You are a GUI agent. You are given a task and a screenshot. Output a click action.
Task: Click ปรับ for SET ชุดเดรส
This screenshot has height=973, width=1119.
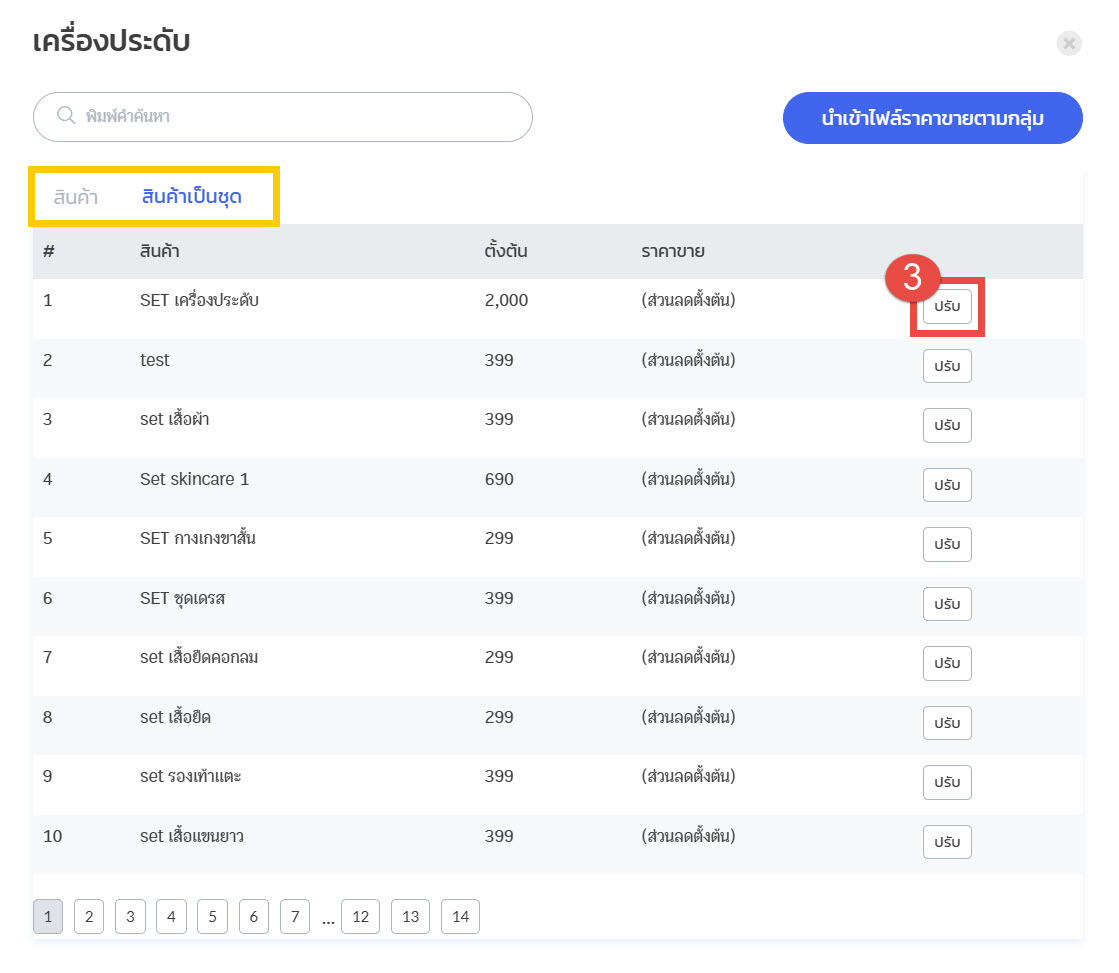pyautogui.click(x=947, y=604)
